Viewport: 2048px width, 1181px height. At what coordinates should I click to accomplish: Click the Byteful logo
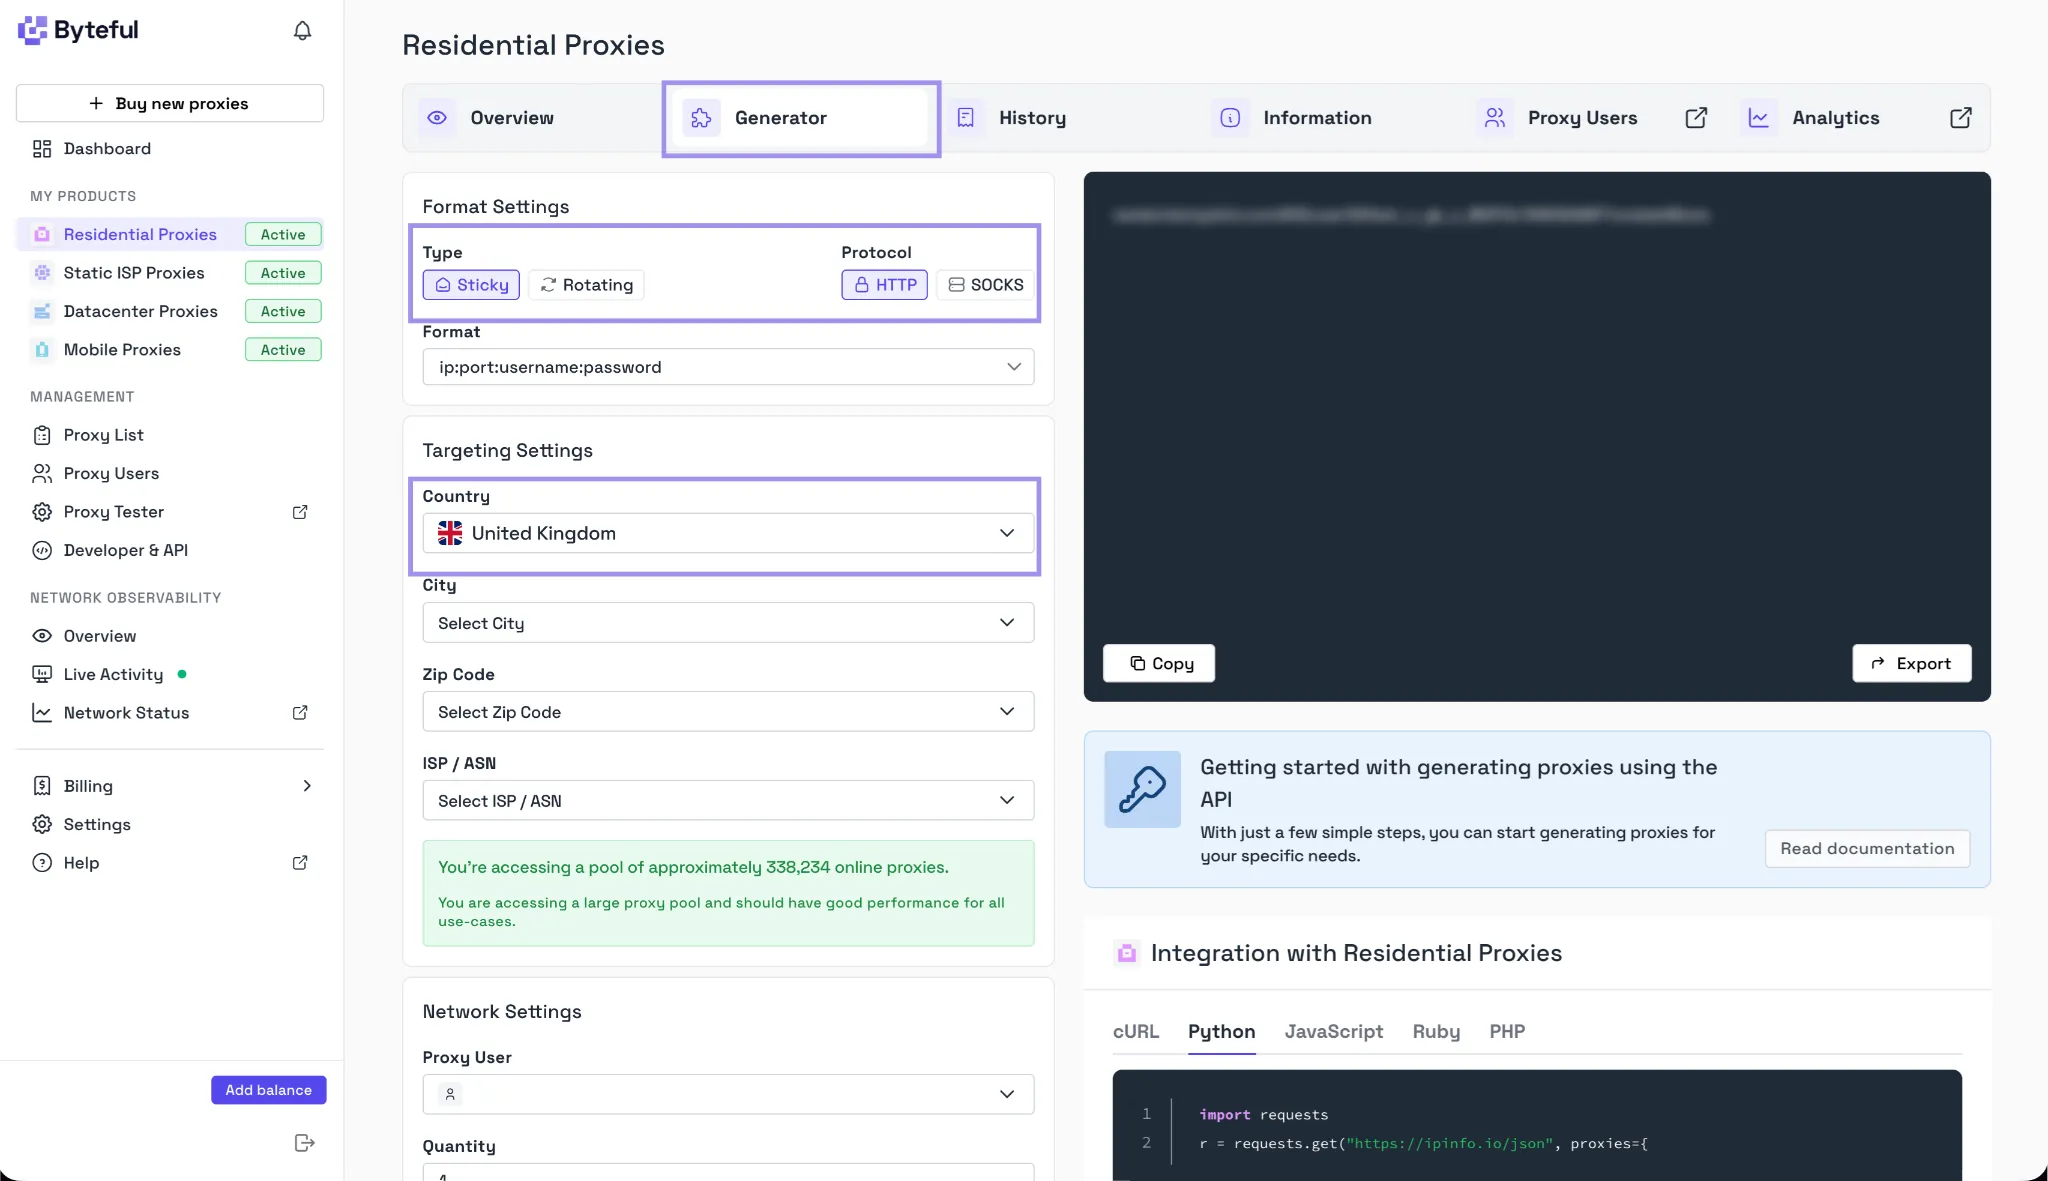(x=78, y=30)
